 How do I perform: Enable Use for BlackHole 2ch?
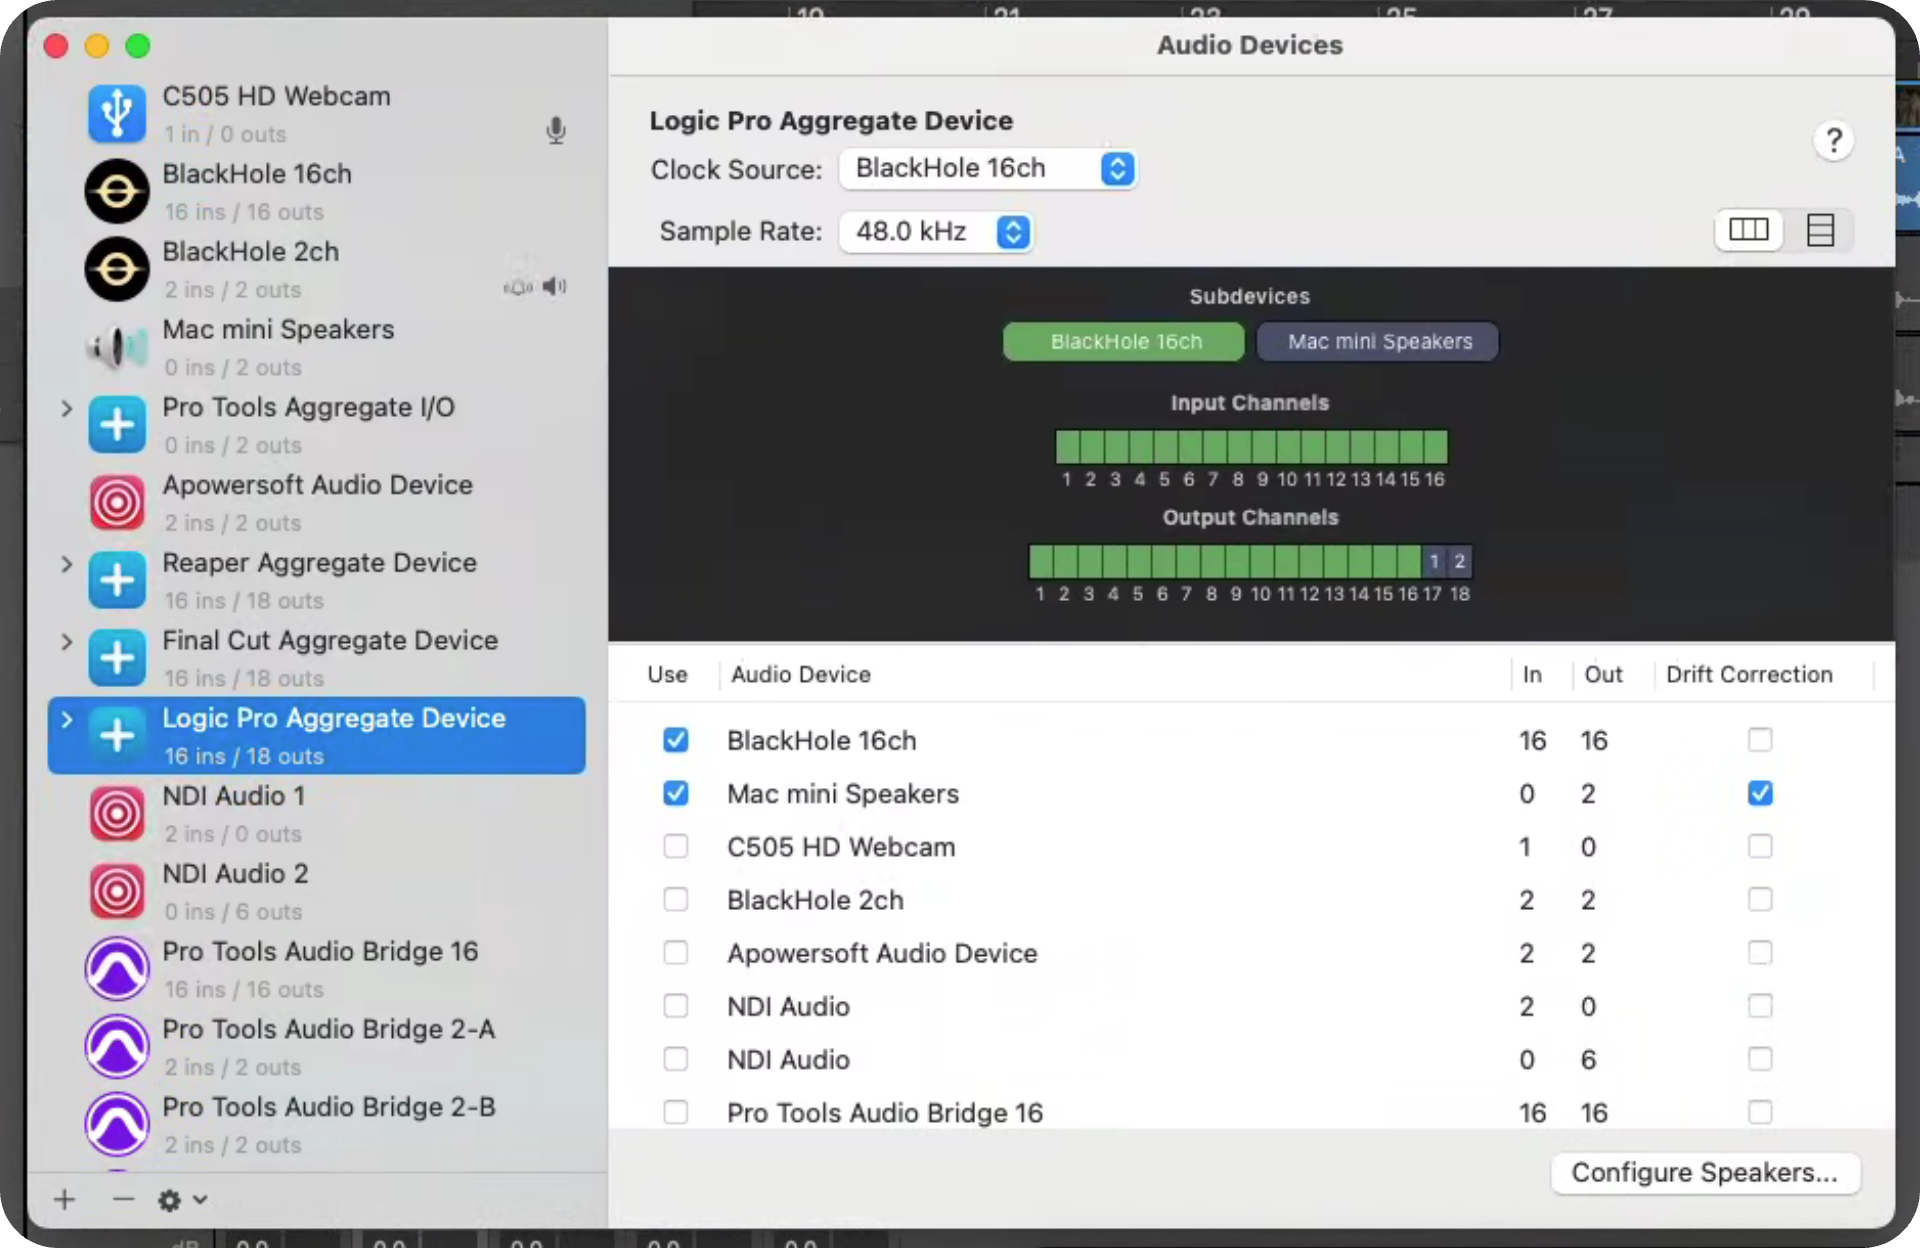(676, 899)
